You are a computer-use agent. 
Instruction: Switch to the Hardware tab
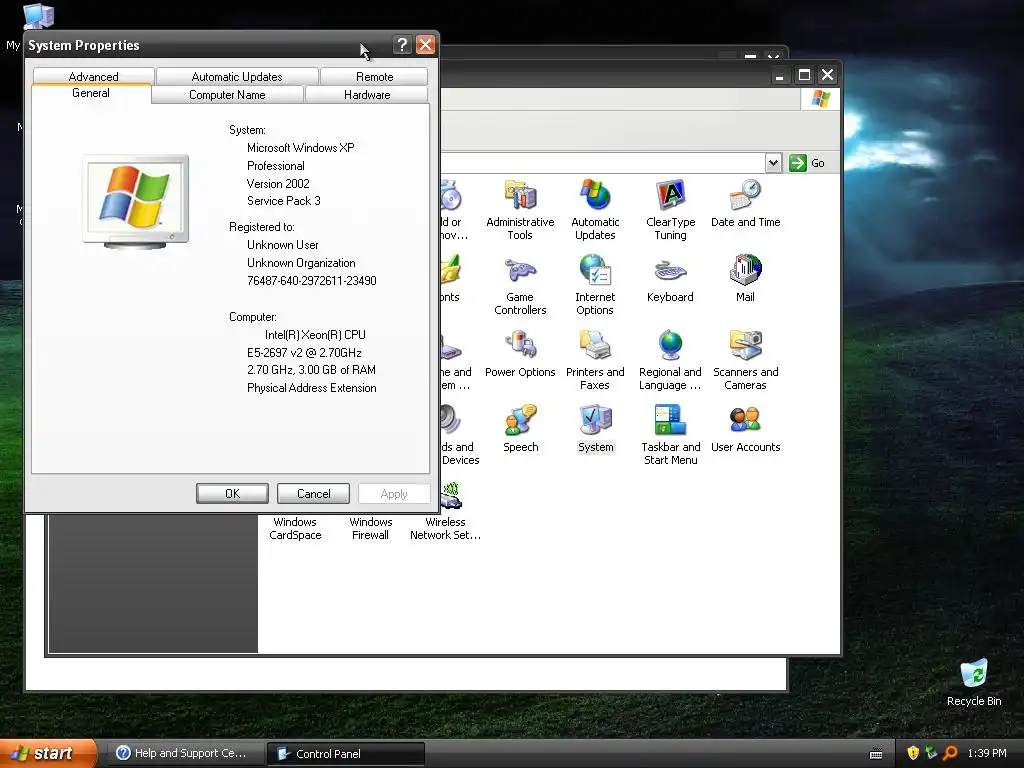tap(367, 95)
